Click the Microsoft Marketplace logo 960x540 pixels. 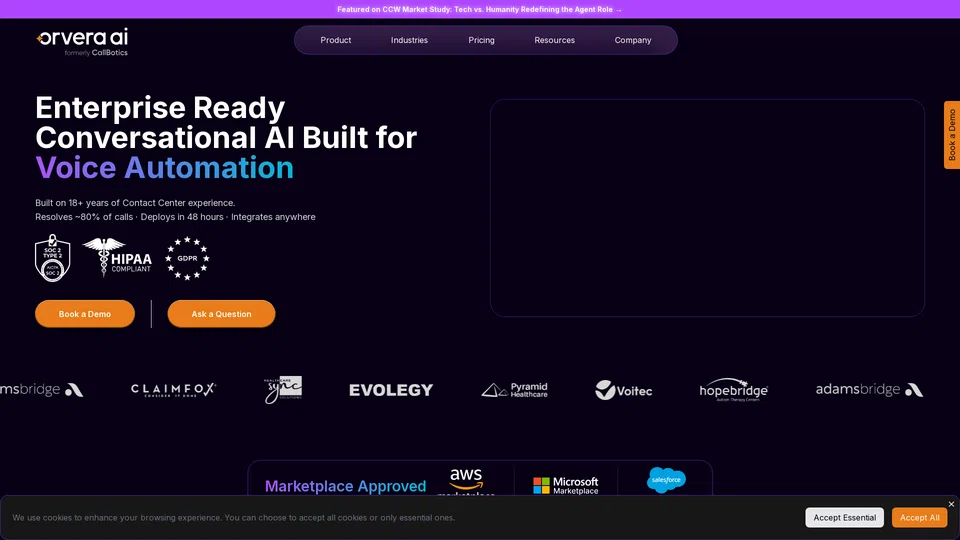(x=566, y=486)
